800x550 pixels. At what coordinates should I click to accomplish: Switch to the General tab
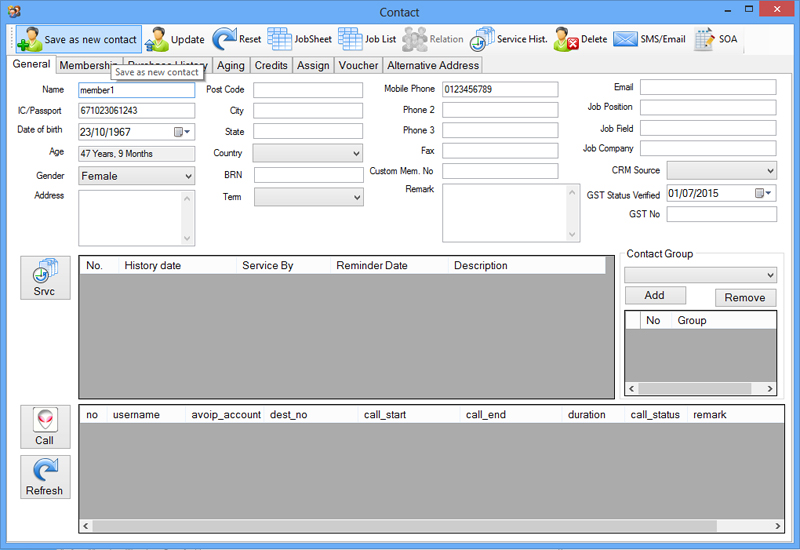click(32, 64)
